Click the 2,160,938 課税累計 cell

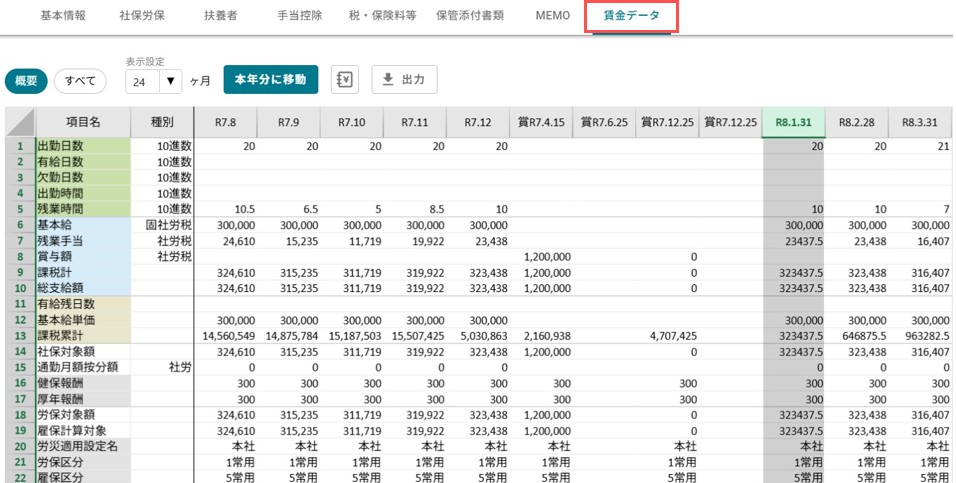tap(541, 336)
